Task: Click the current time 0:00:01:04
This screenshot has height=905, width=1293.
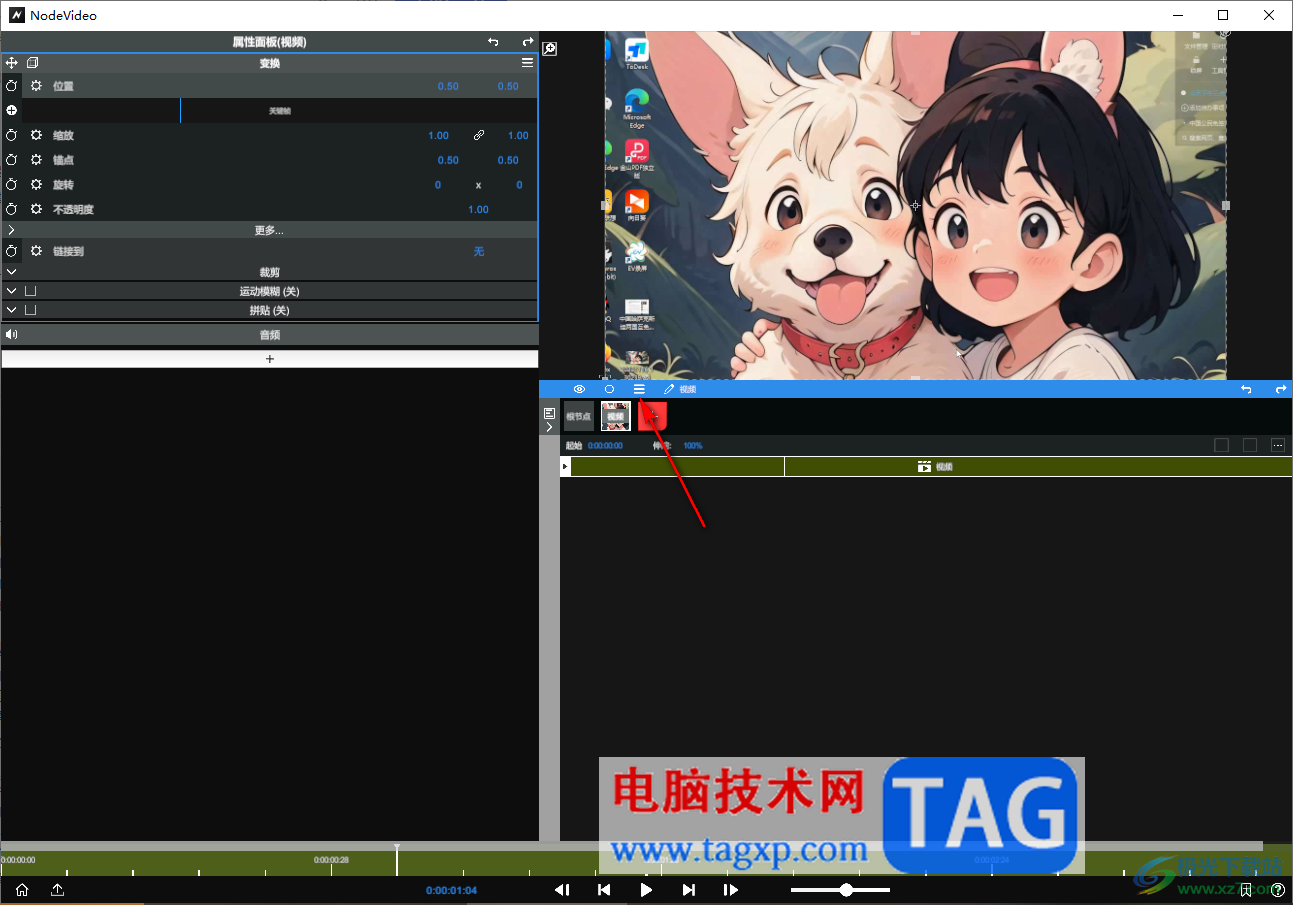Action: 451,890
